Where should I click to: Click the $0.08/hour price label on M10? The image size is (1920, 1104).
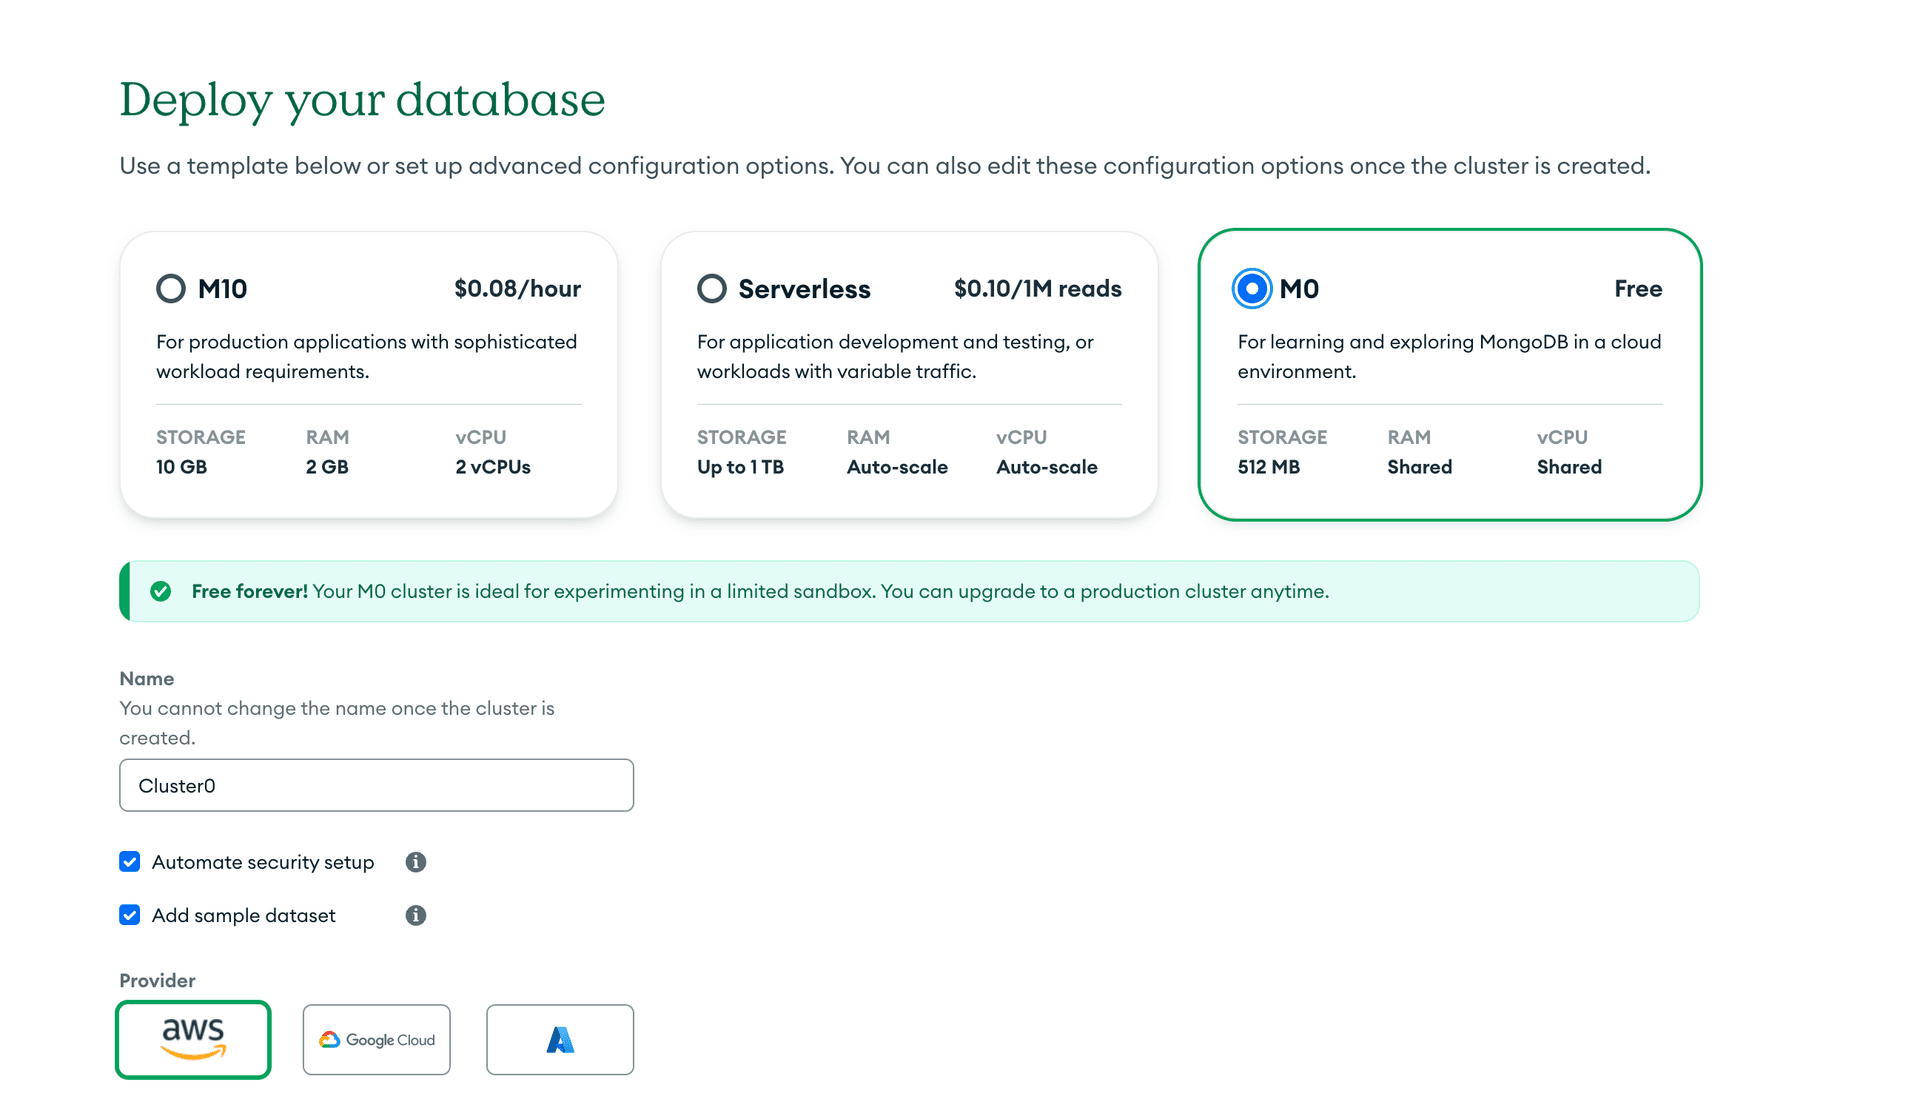pyautogui.click(x=517, y=288)
